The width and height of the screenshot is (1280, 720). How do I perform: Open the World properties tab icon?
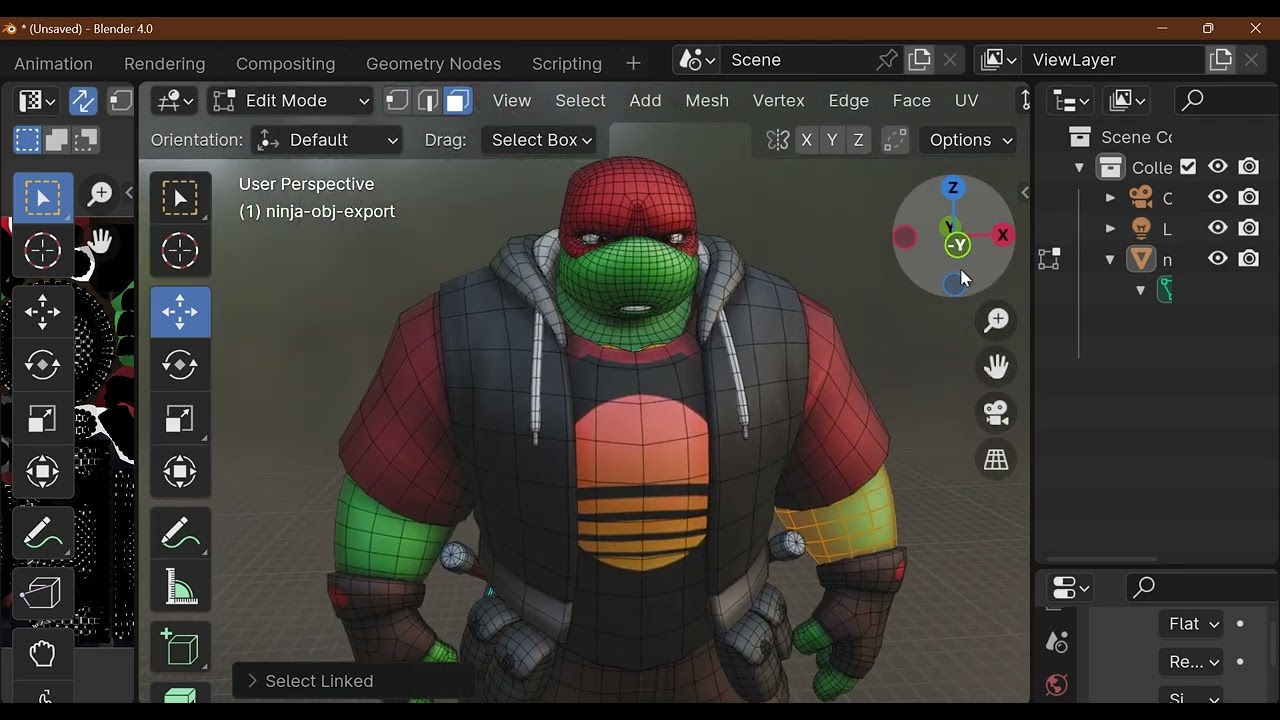pyautogui.click(x=1057, y=685)
